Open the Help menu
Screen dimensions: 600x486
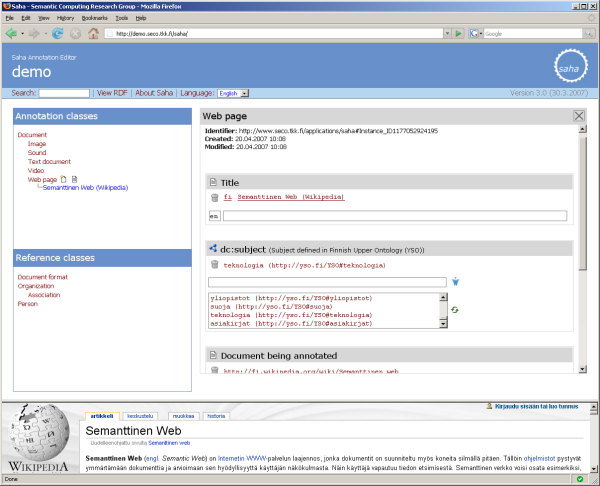point(141,18)
